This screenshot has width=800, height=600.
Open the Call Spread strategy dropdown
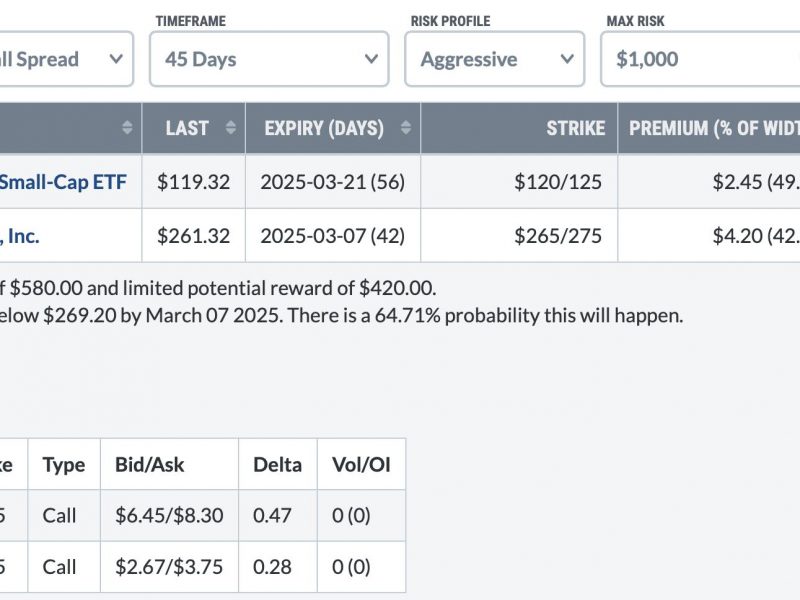[x=65, y=59]
